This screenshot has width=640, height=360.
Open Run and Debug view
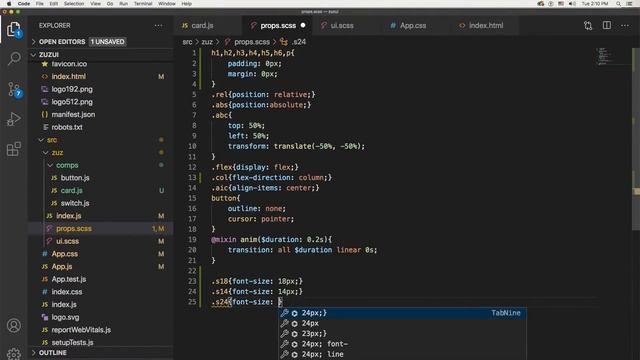point(14,119)
